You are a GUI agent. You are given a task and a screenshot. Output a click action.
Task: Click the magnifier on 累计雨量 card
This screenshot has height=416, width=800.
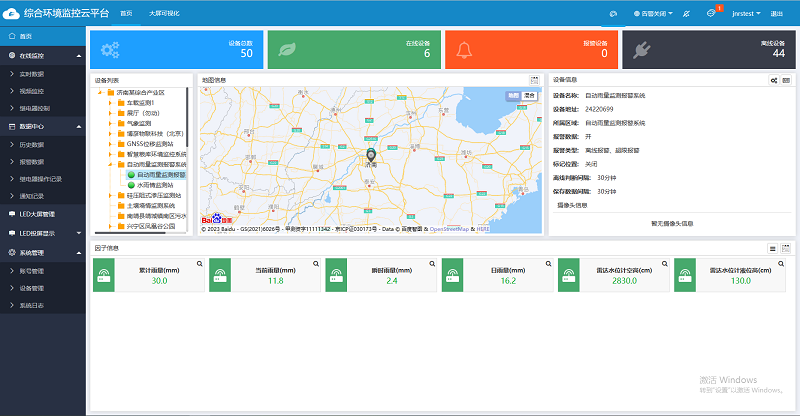[x=199, y=264]
